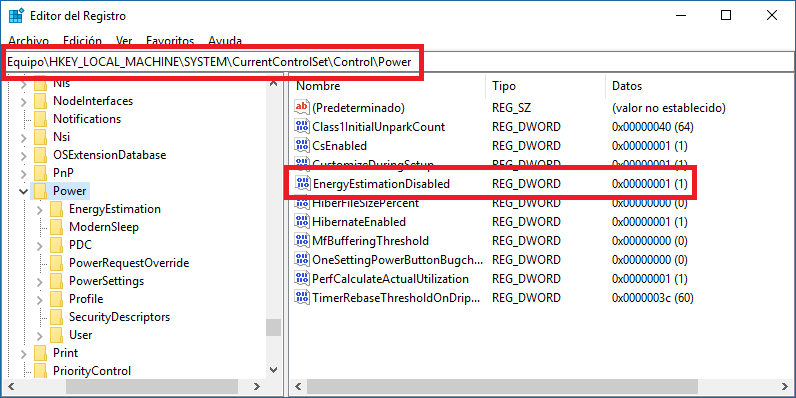The height and width of the screenshot is (398, 796).
Task: Expand the OSExtensionDatabase key
Action: coord(23,155)
